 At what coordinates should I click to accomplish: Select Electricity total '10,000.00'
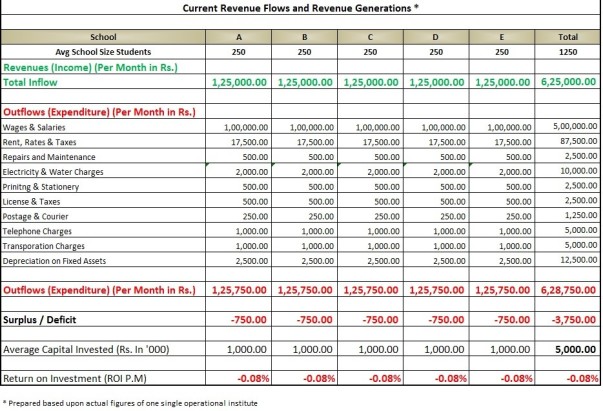tap(578, 170)
